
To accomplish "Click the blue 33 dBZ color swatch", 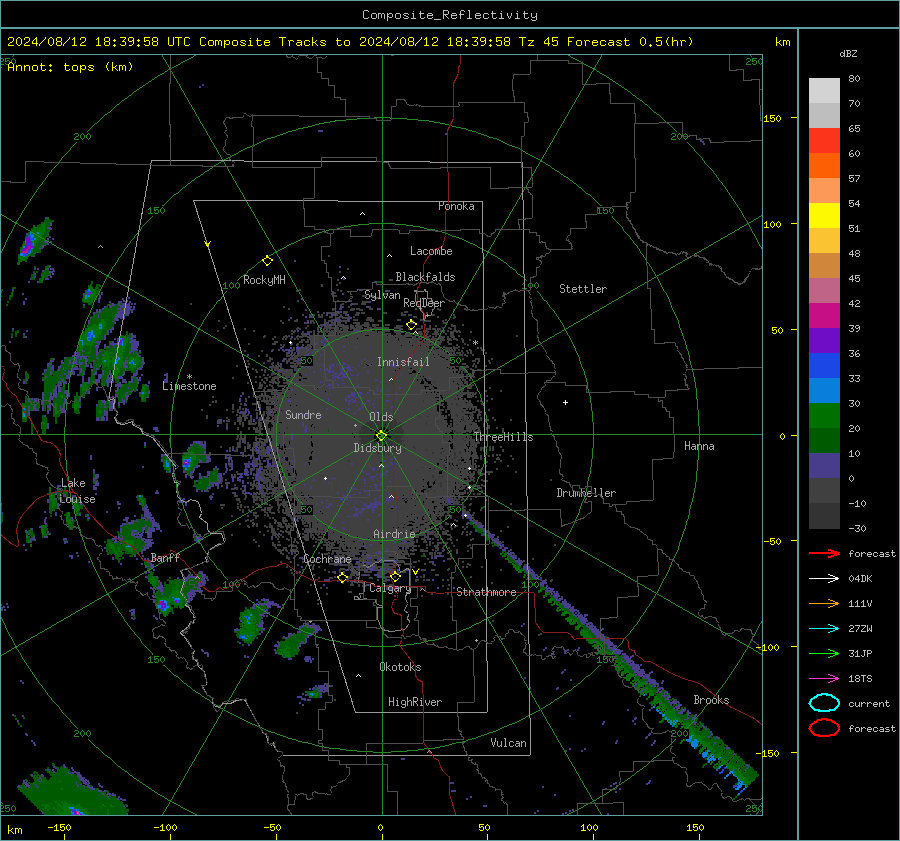I will click(x=824, y=366).
